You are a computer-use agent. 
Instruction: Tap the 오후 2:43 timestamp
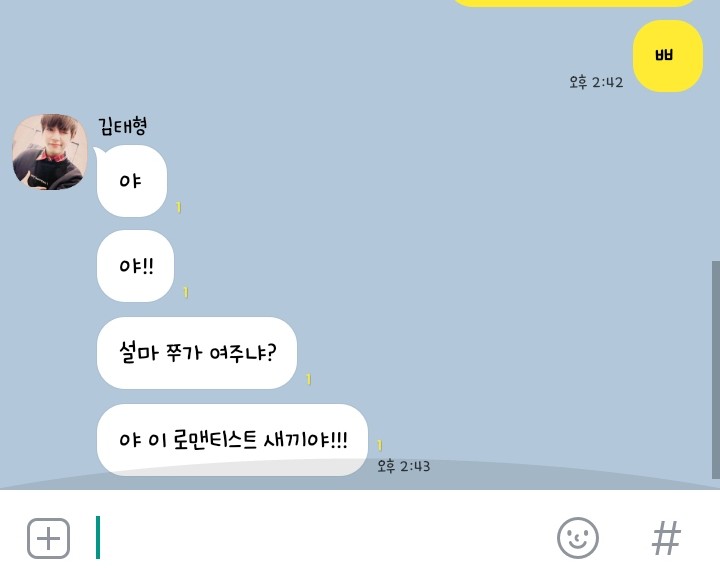pos(404,466)
